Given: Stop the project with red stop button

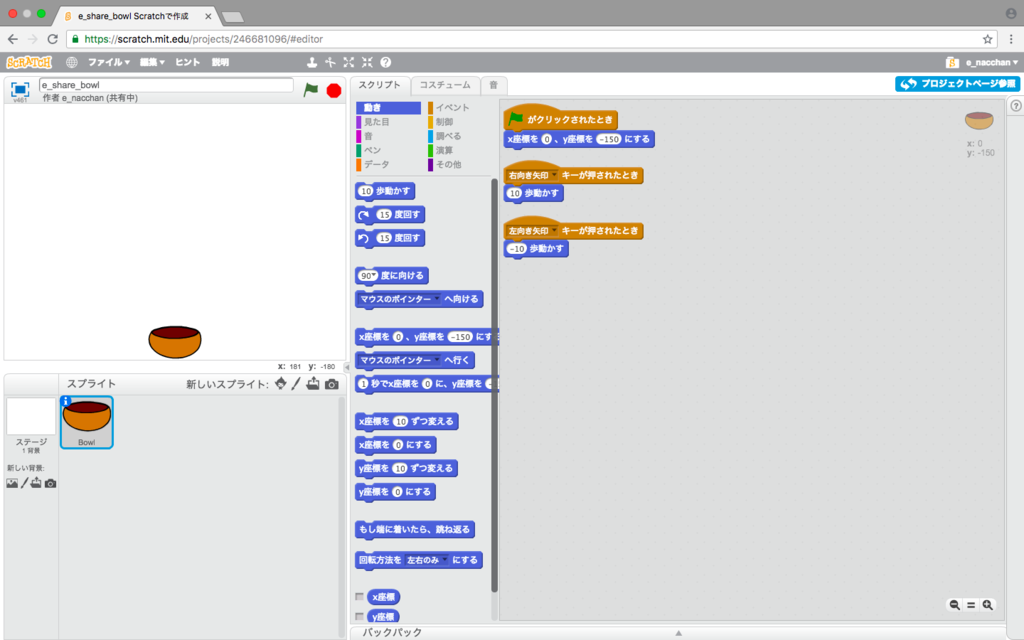Looking at the screenshot, I should tap(334, 90).
